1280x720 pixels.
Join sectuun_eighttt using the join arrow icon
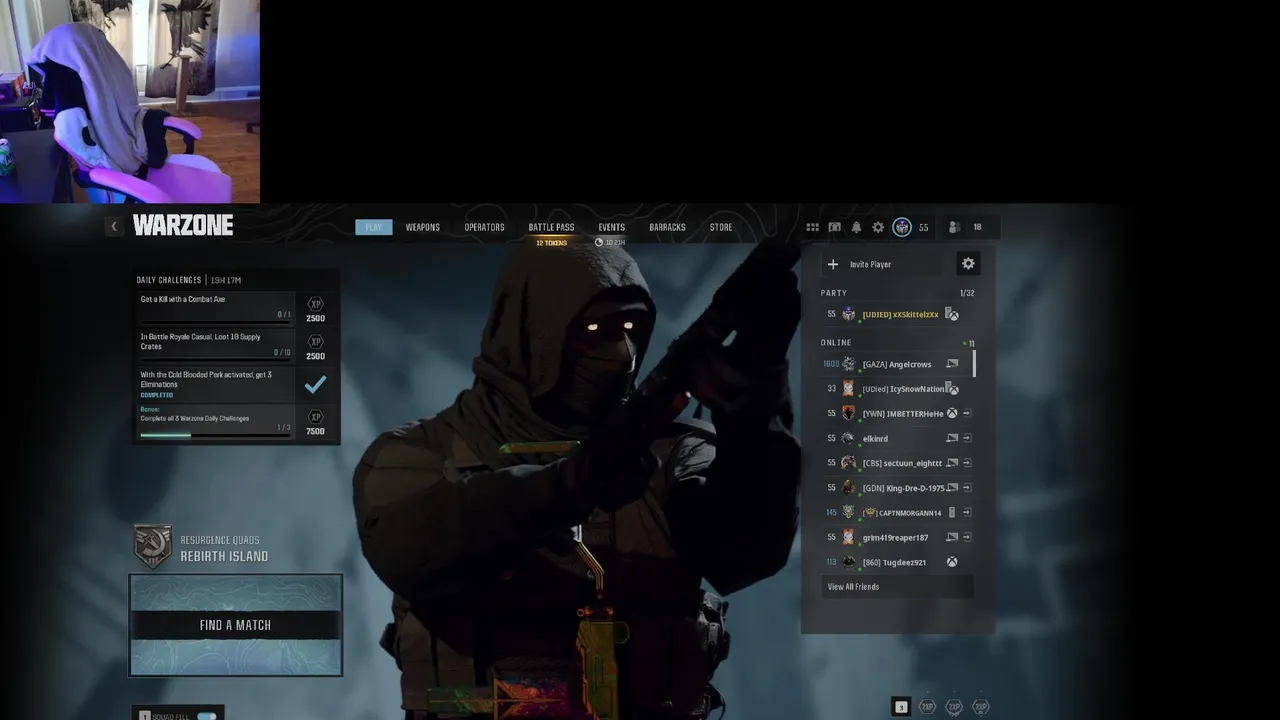tap(967, 463)
